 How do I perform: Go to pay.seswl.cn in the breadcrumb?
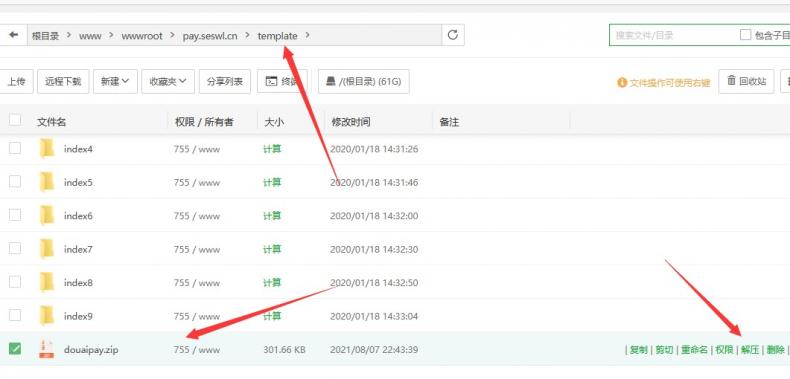(210, 36)
